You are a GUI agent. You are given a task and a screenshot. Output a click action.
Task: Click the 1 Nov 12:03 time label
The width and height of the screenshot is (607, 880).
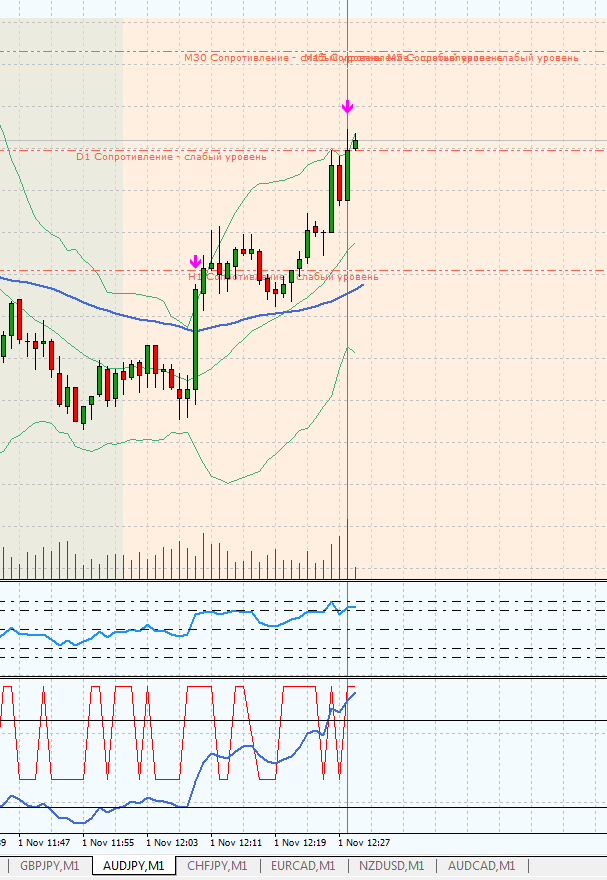coord(172,842)
